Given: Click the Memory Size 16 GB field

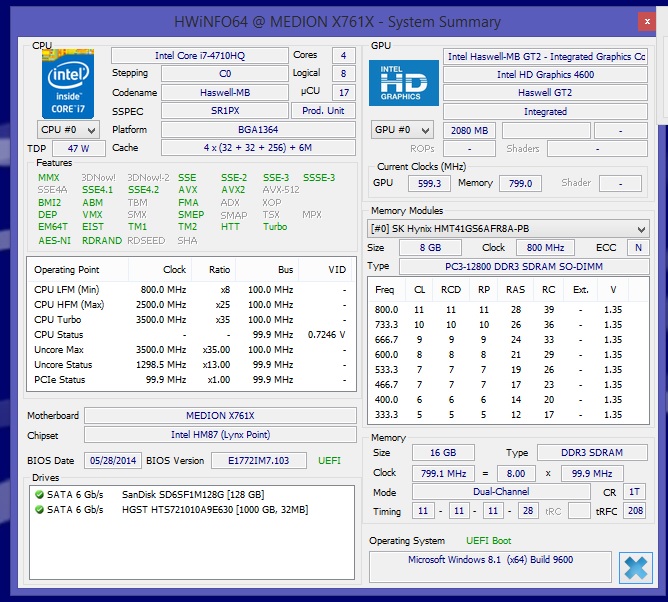Looking at the screenshot, I should click(443, 452).
